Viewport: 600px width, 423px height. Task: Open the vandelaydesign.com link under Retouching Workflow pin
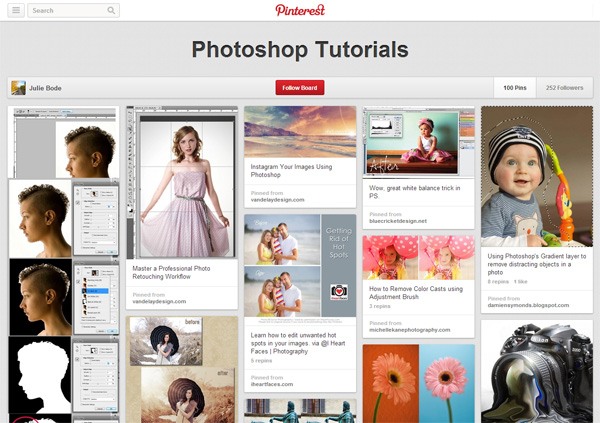tap(159, 302)
